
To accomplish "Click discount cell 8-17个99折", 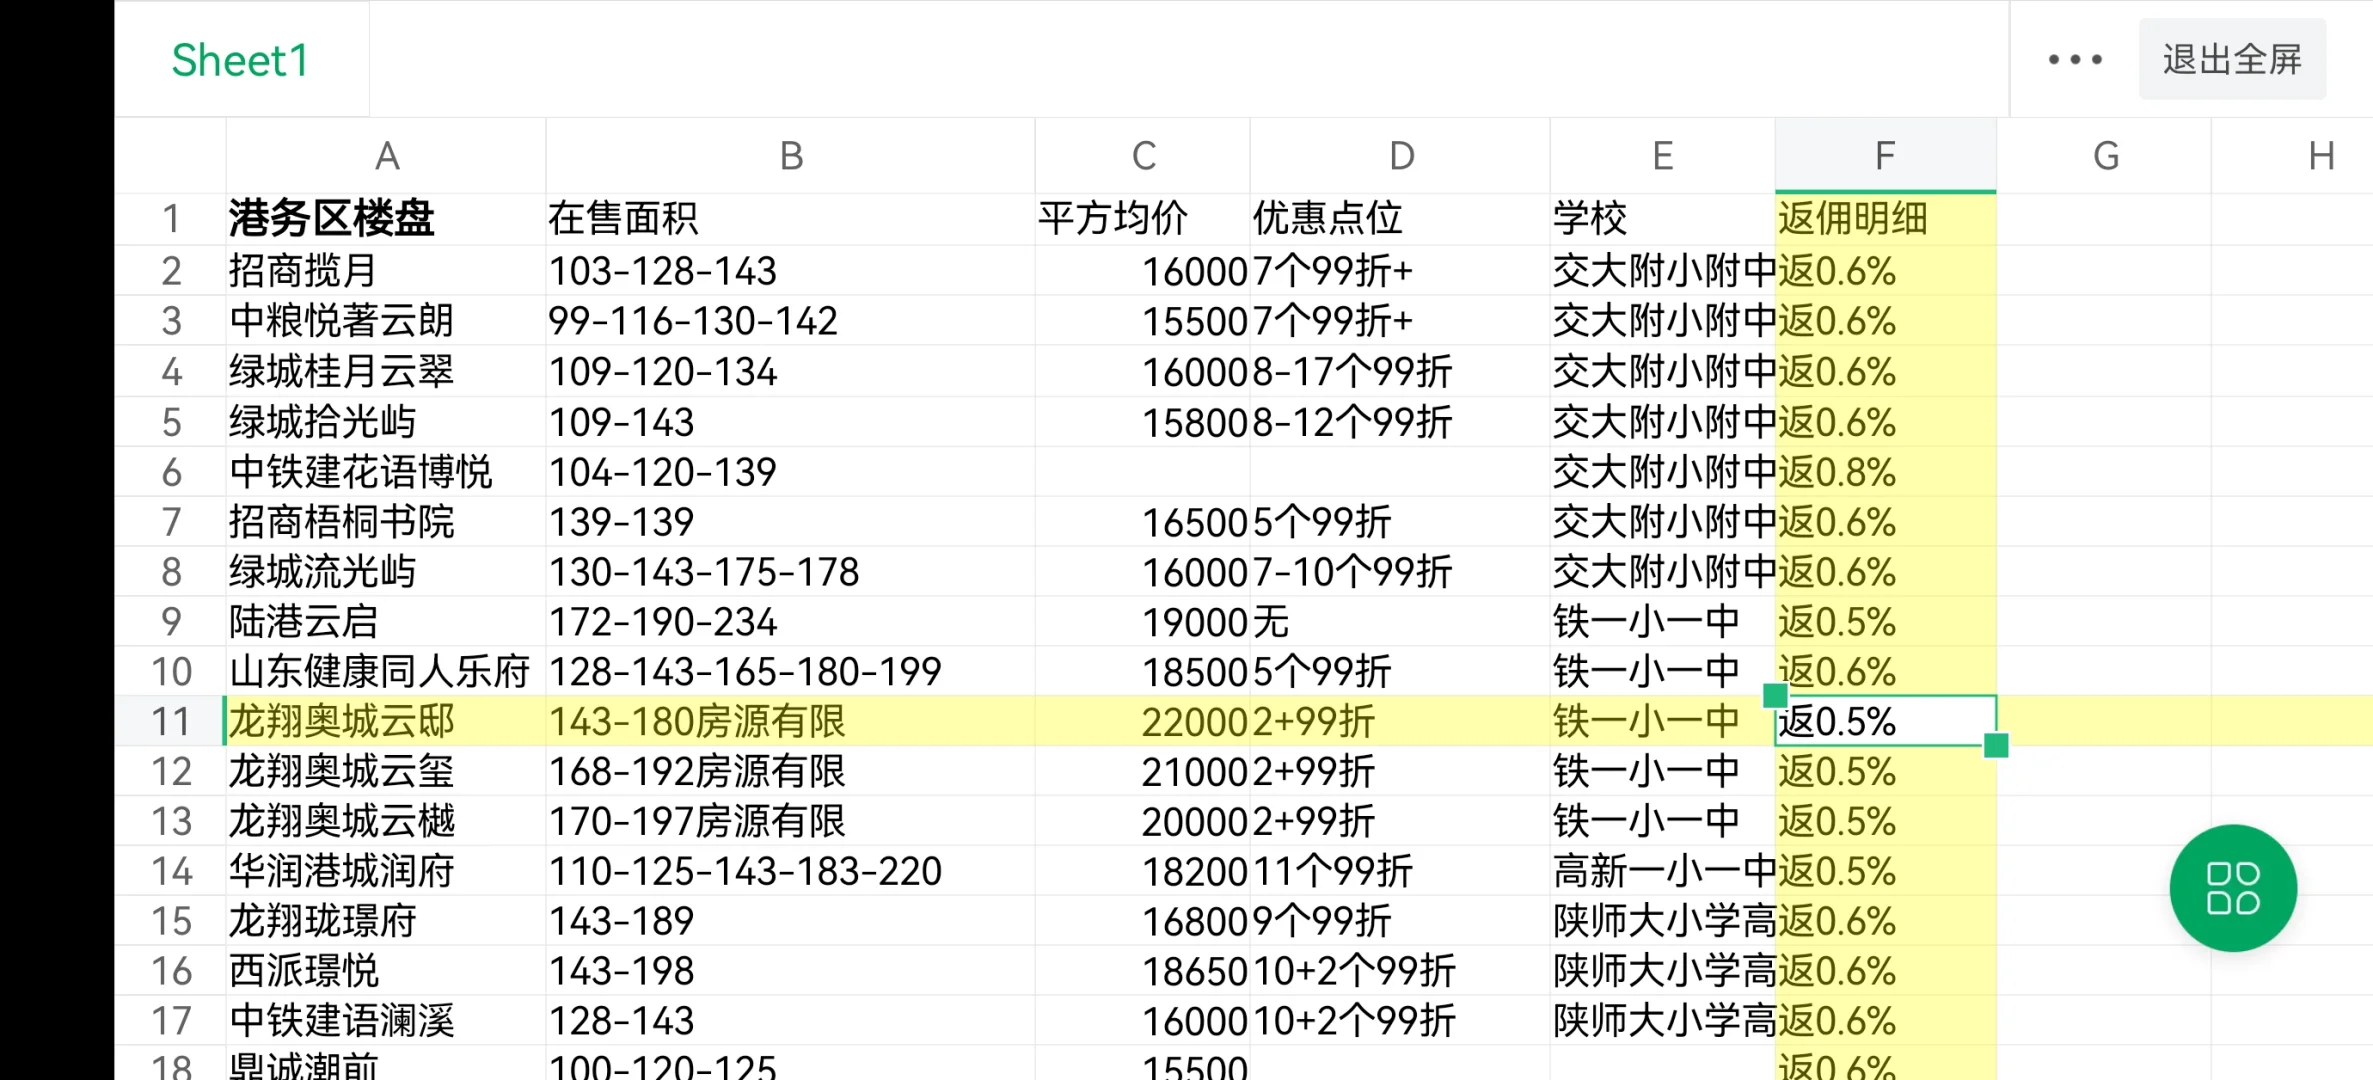I will (x=1400, y=372).
